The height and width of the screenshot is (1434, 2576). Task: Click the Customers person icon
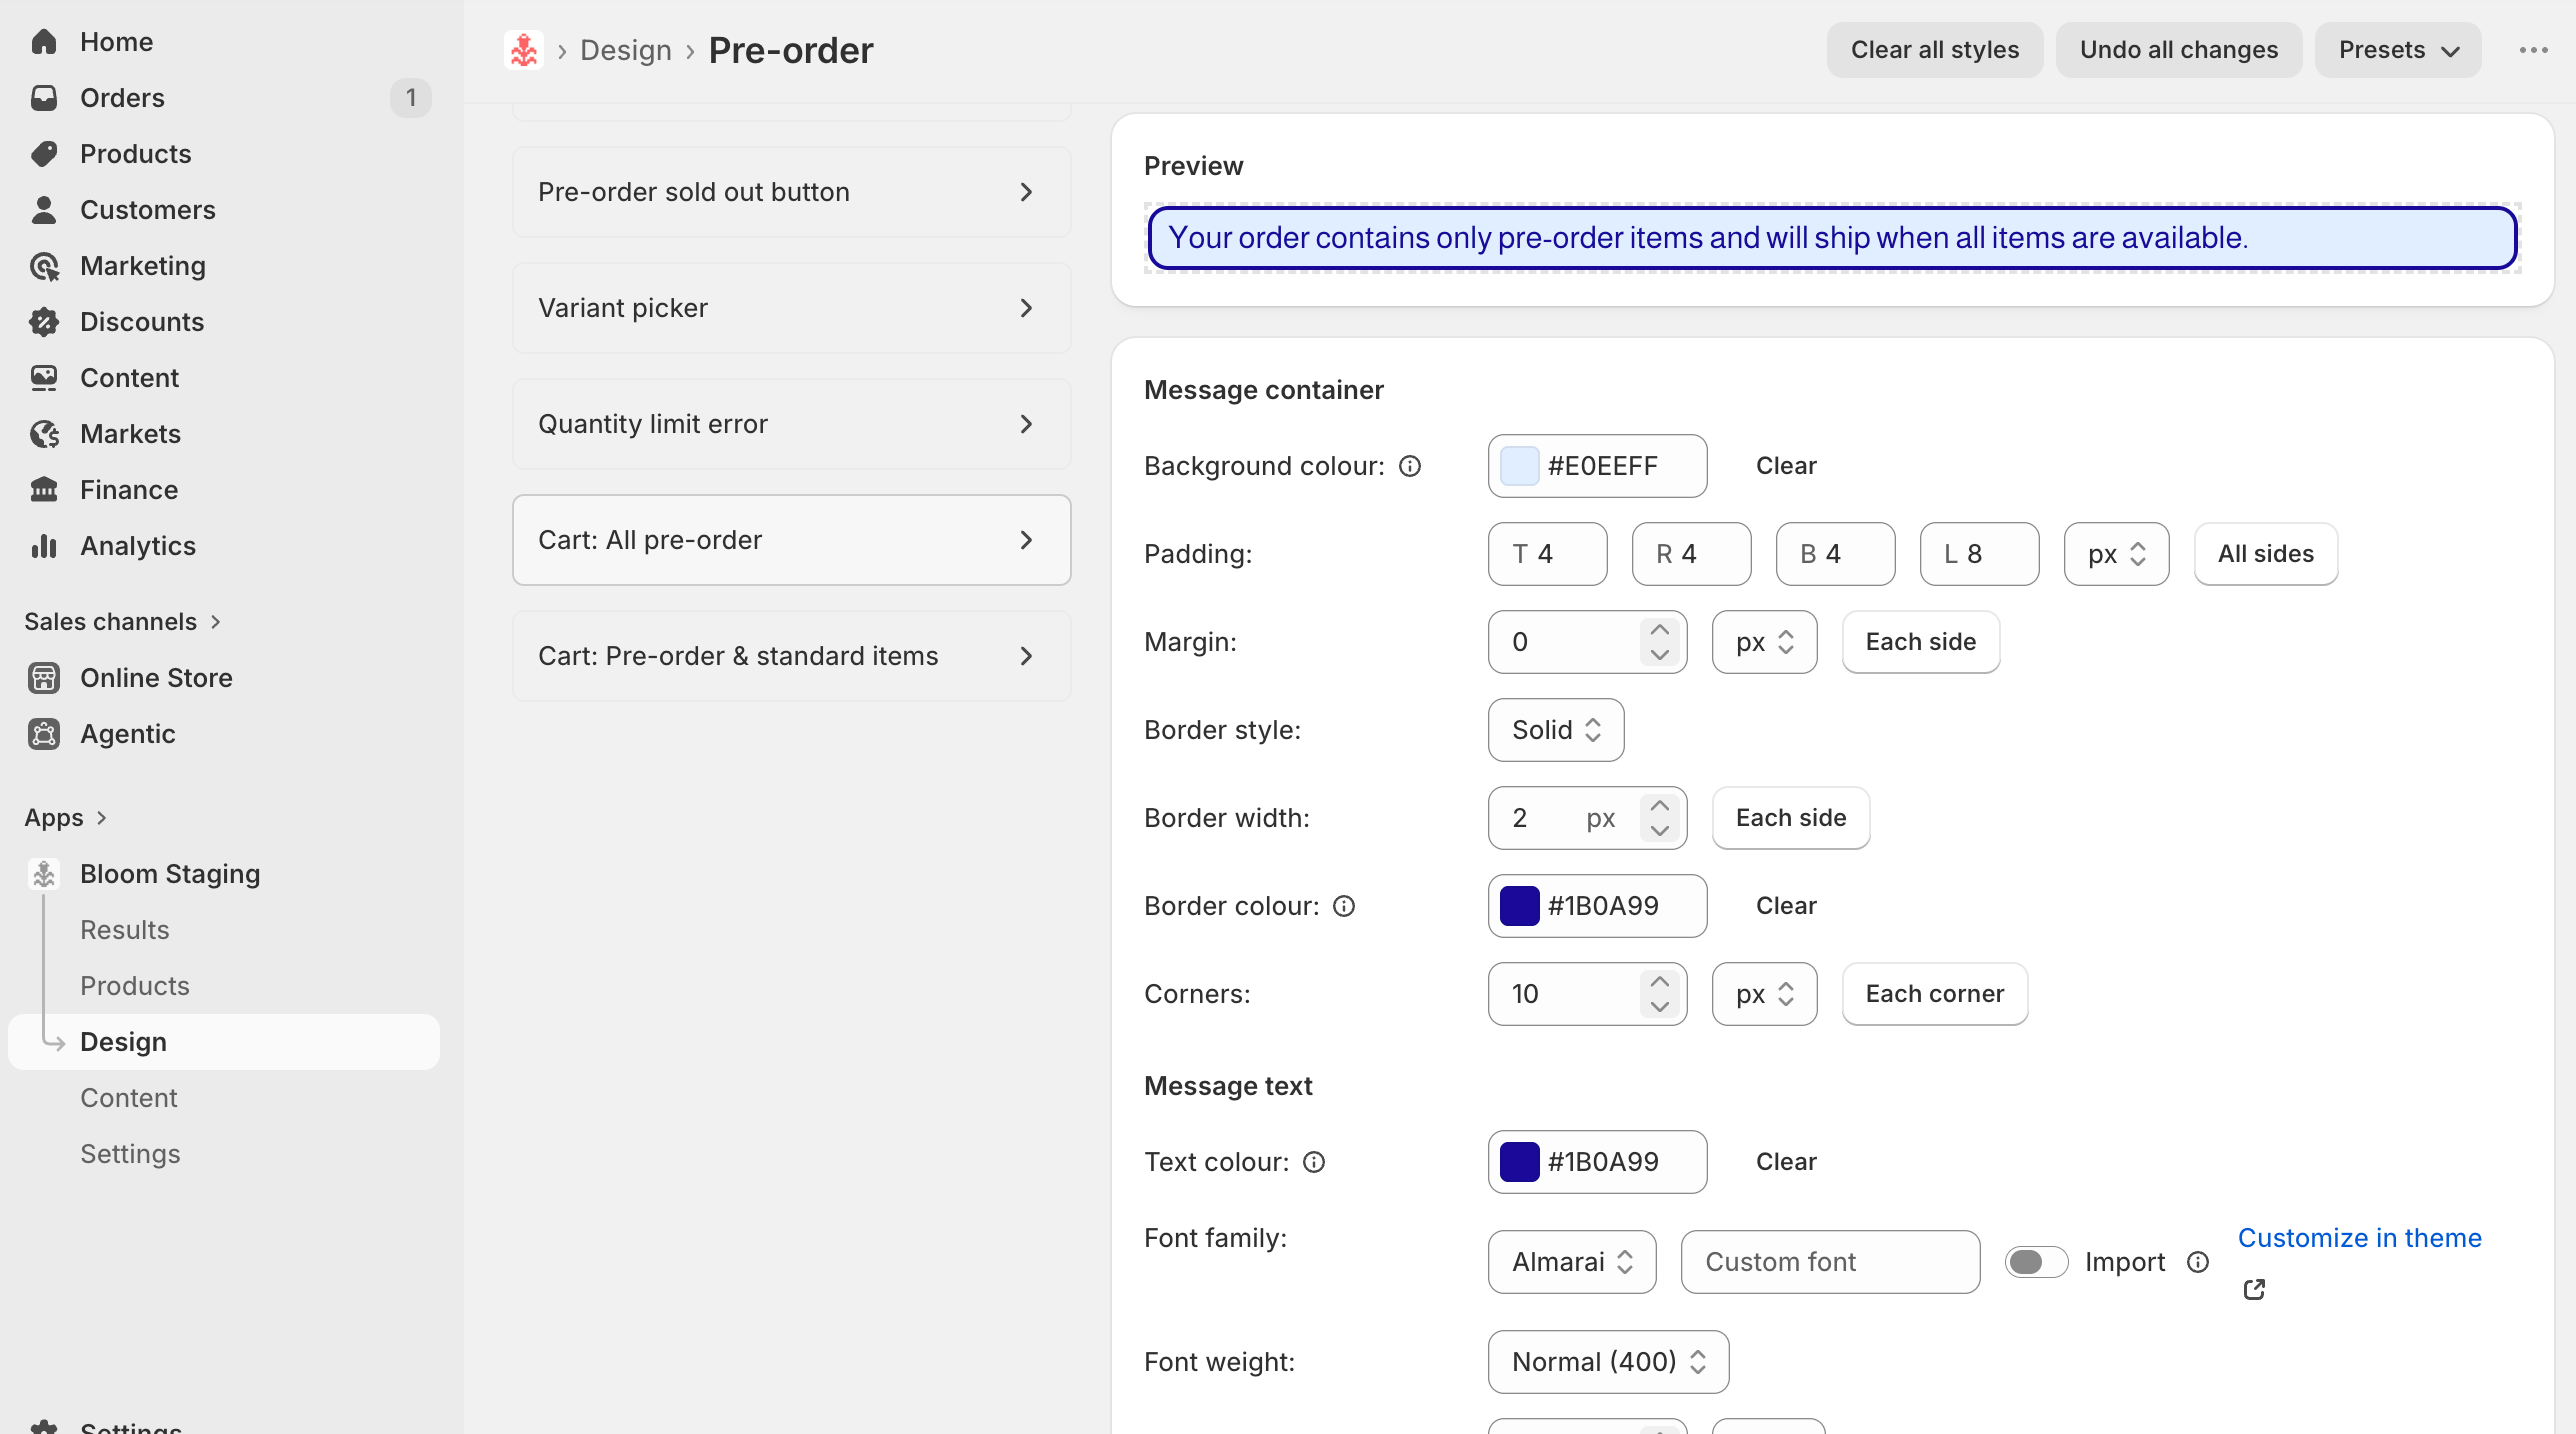[44, 210]
